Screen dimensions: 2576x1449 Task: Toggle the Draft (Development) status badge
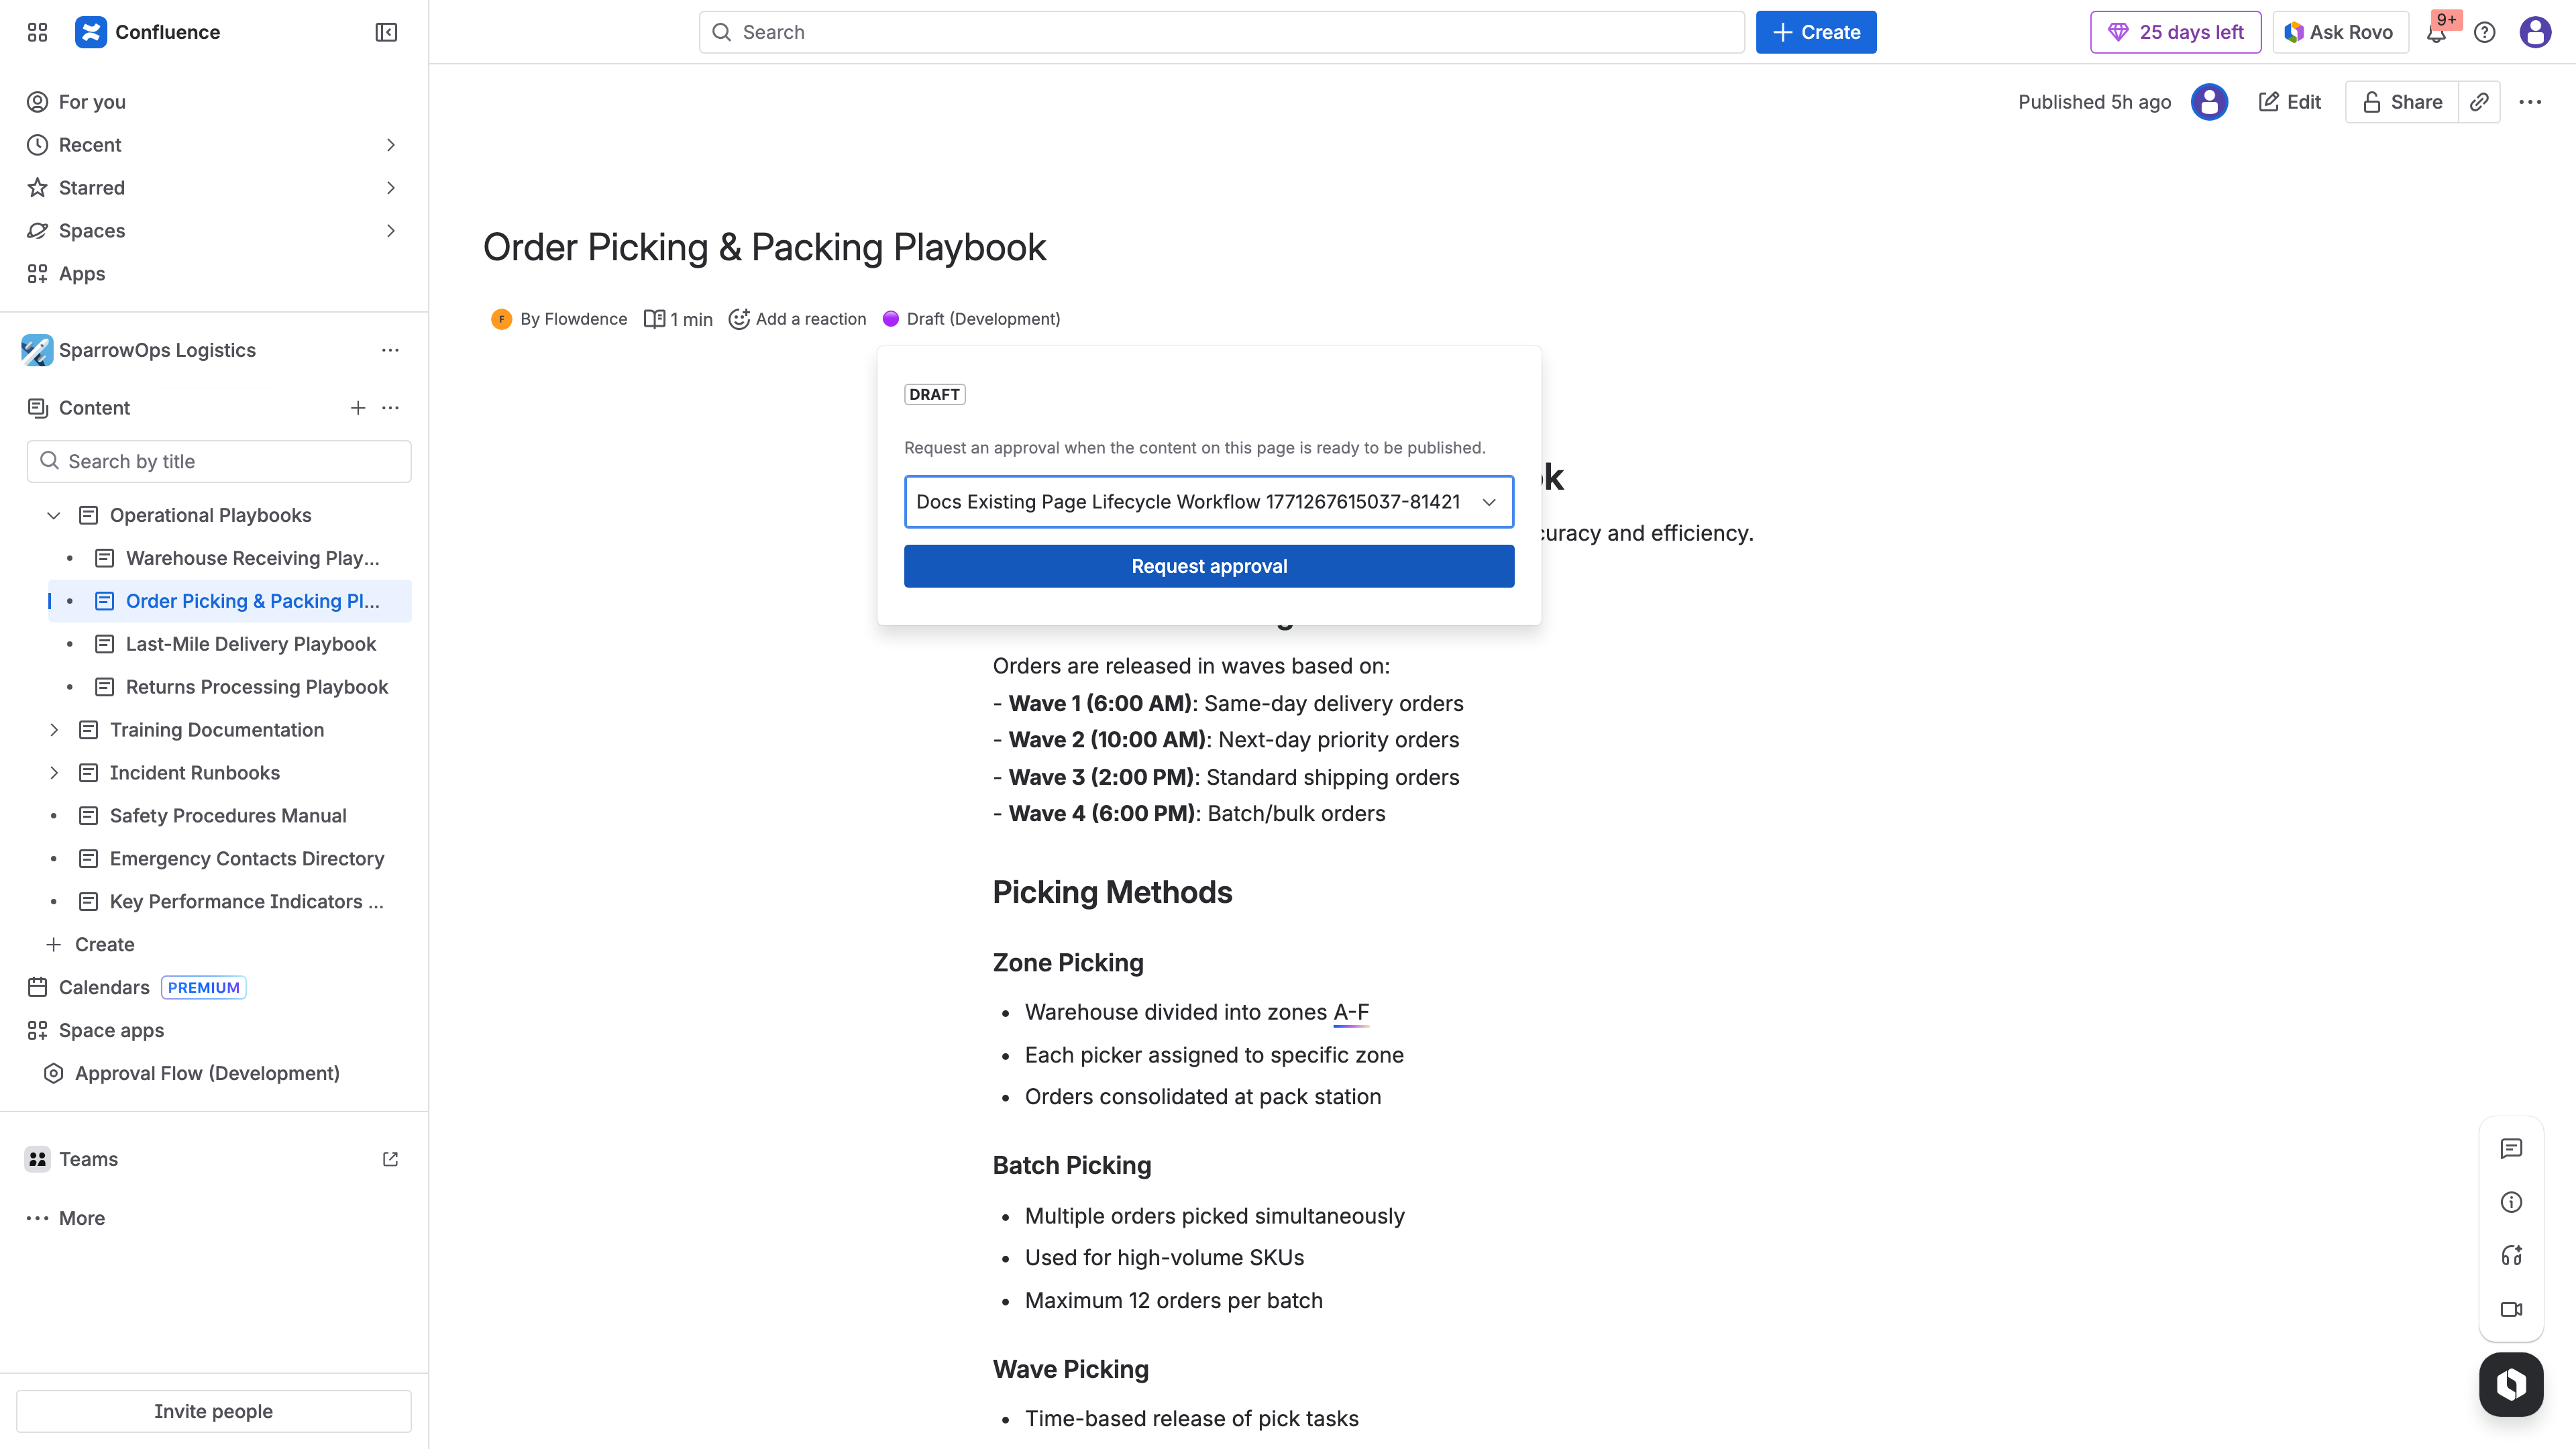(970, 318)
